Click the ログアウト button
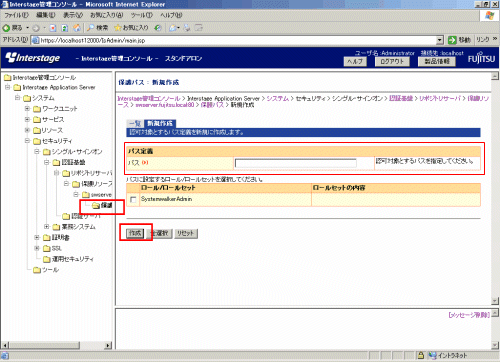Viewport: 500px width, 362px height. point(392,62)
